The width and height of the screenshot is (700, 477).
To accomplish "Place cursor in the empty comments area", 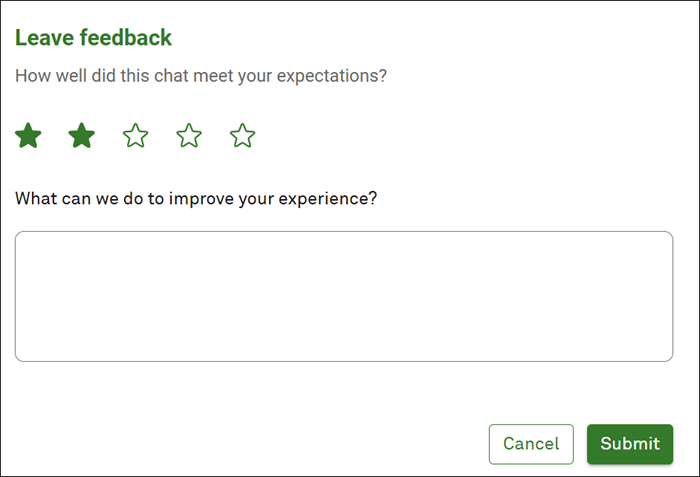I will tap(343, 296).
